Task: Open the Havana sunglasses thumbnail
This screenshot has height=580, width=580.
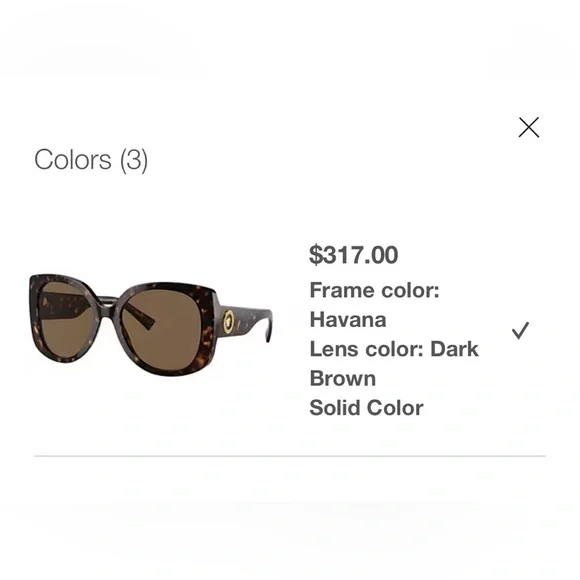Action: [x=151, y=325]
